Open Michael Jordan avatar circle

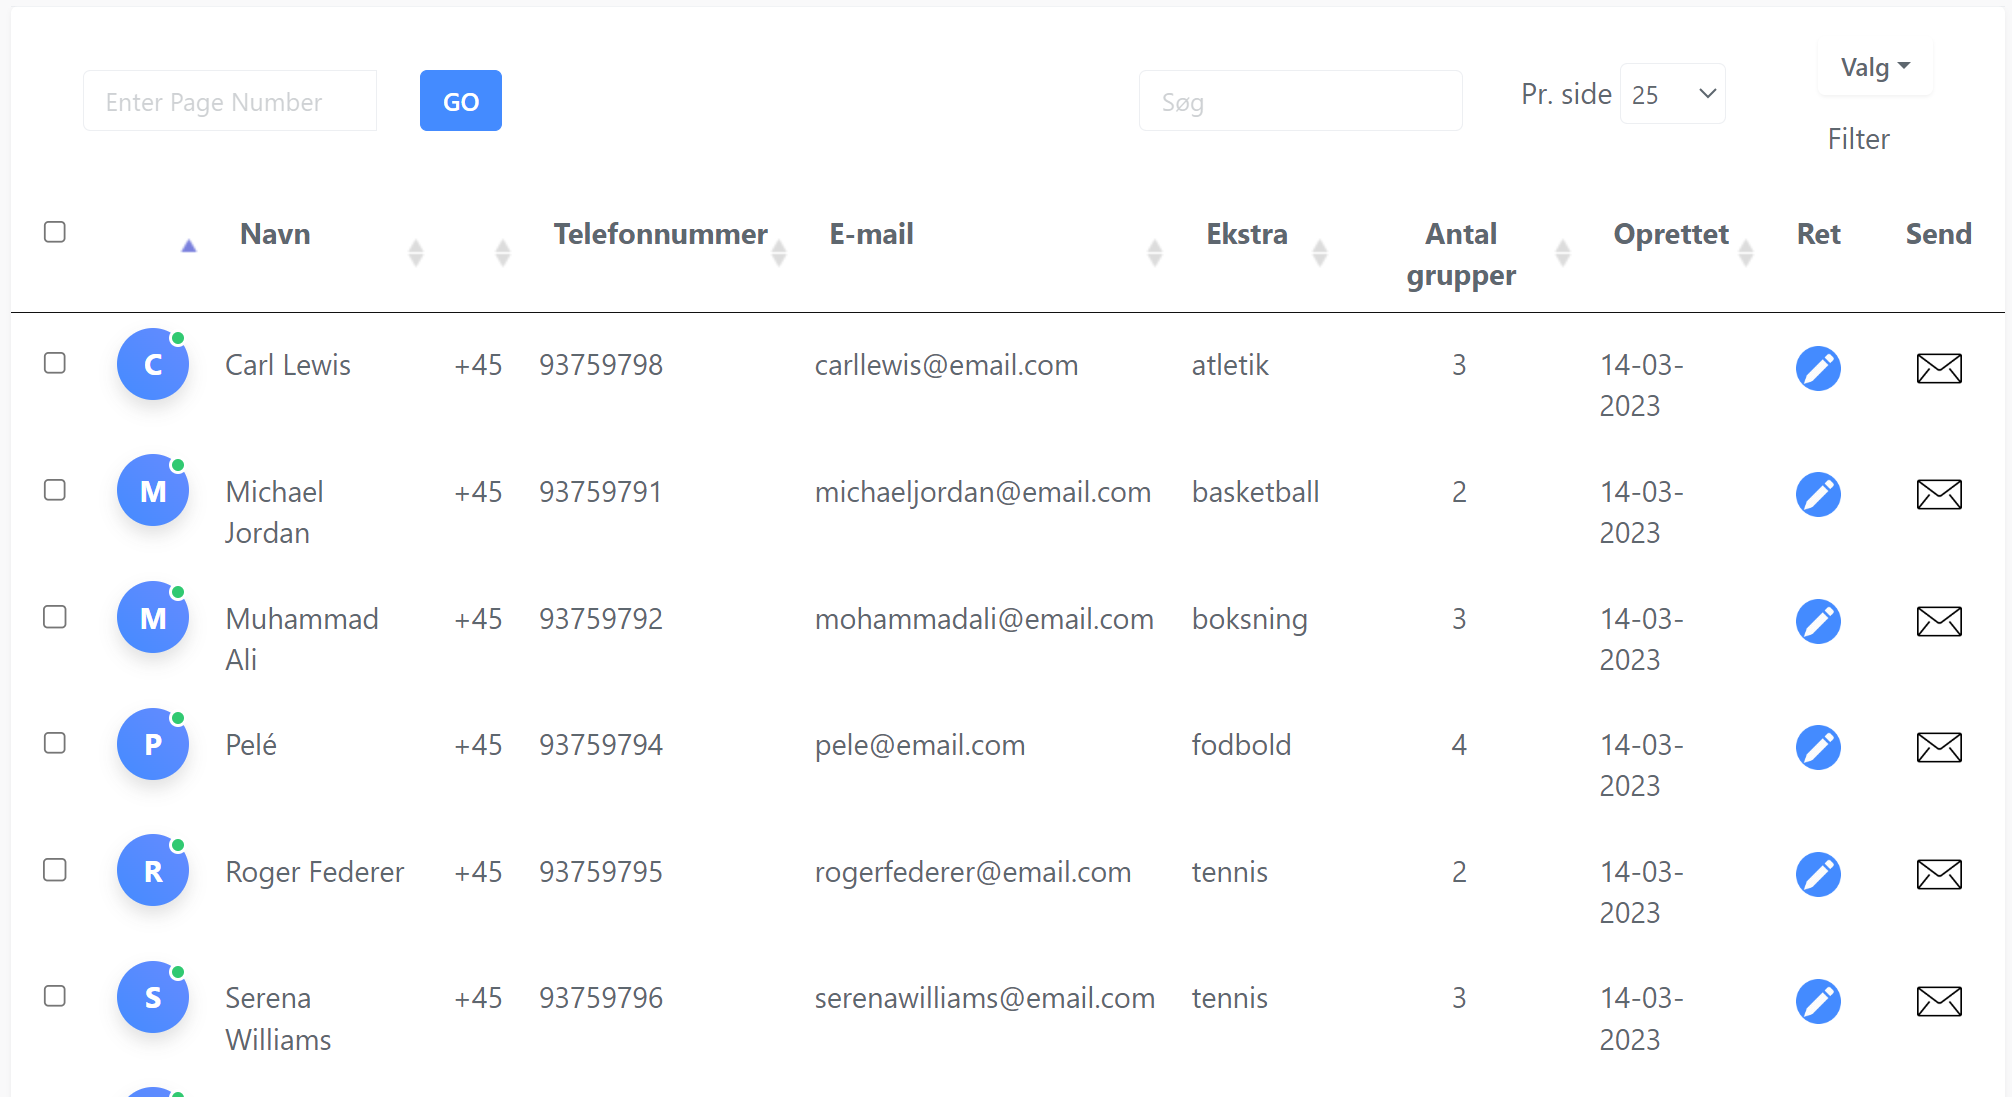(x=153, y=491)
